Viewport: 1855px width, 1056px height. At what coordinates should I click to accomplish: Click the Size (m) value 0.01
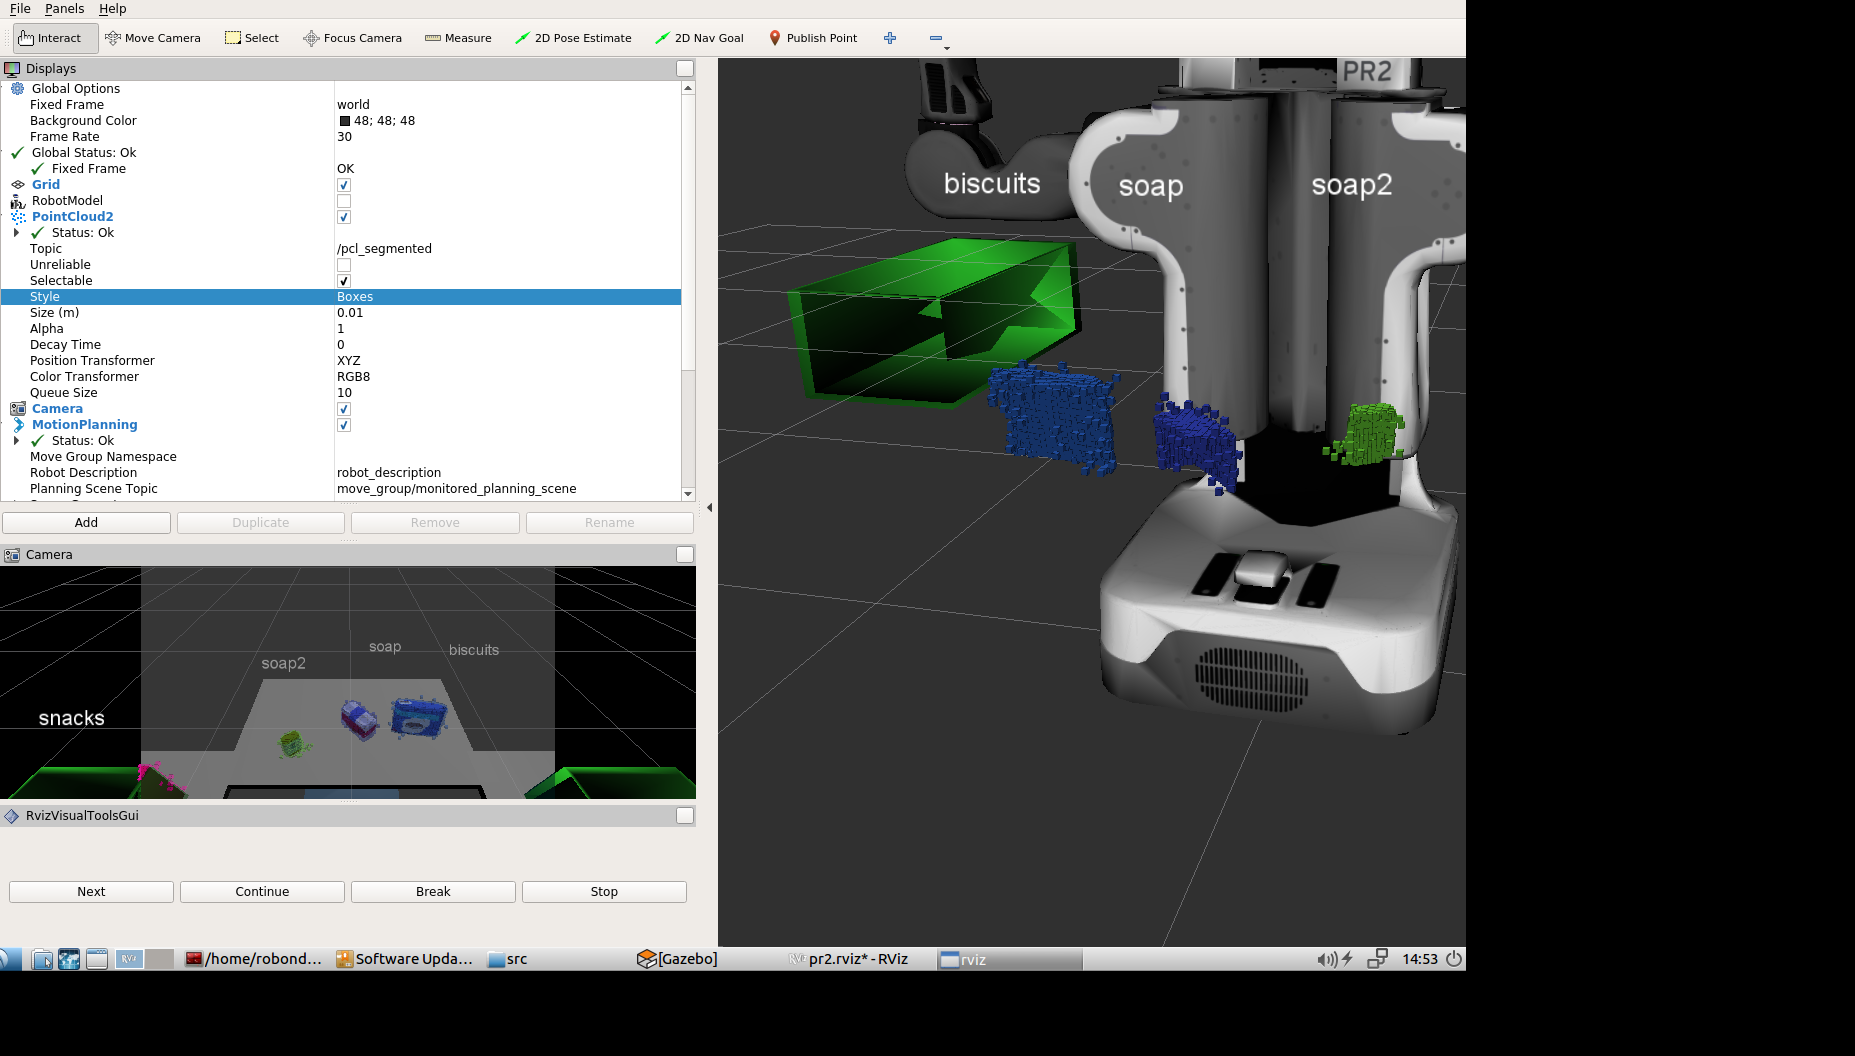508,313
